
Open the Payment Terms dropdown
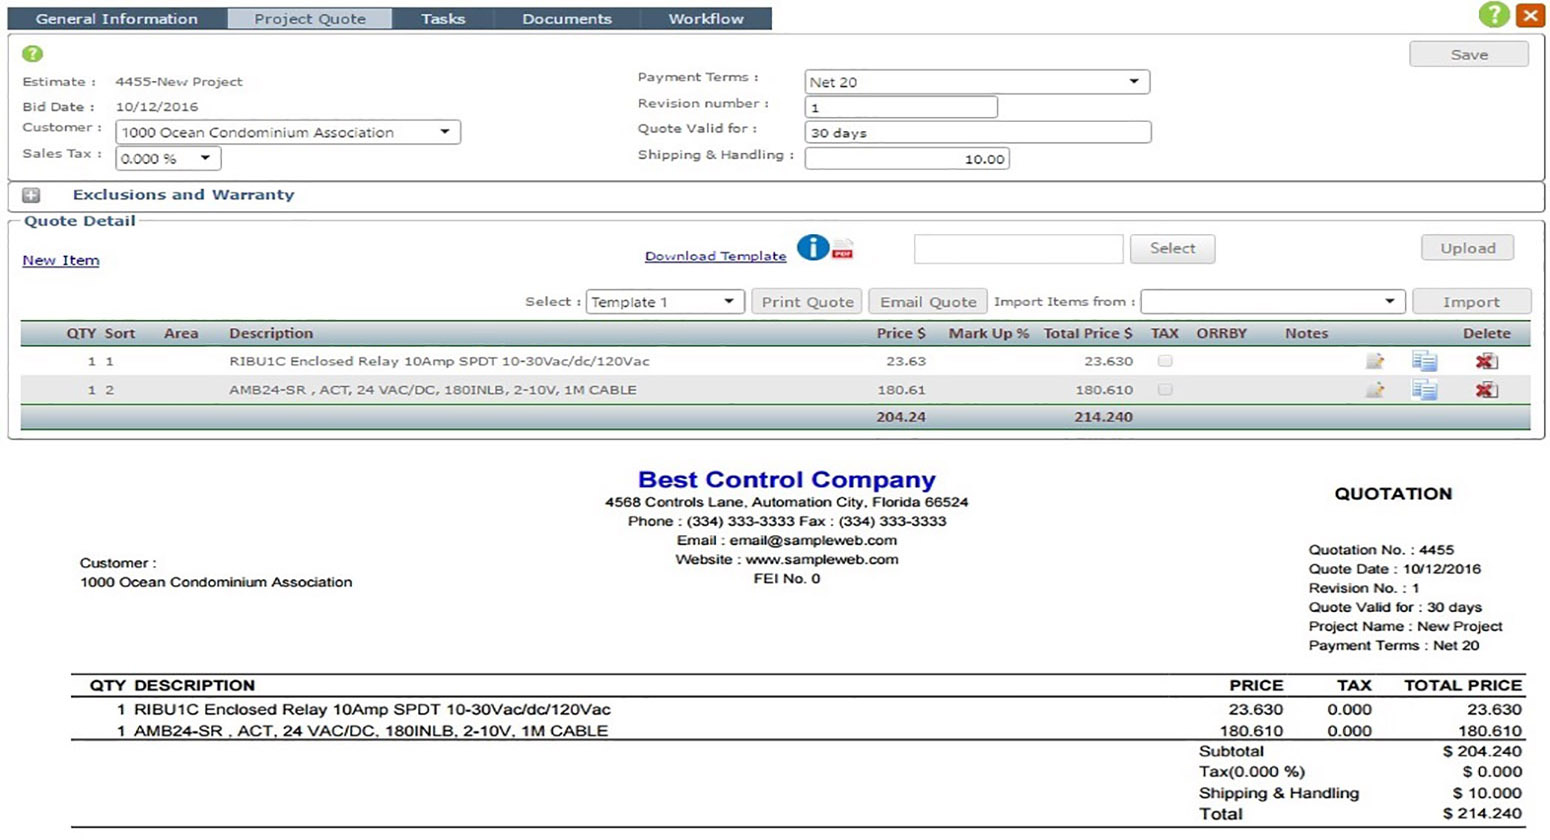click(x=976, y=82)
